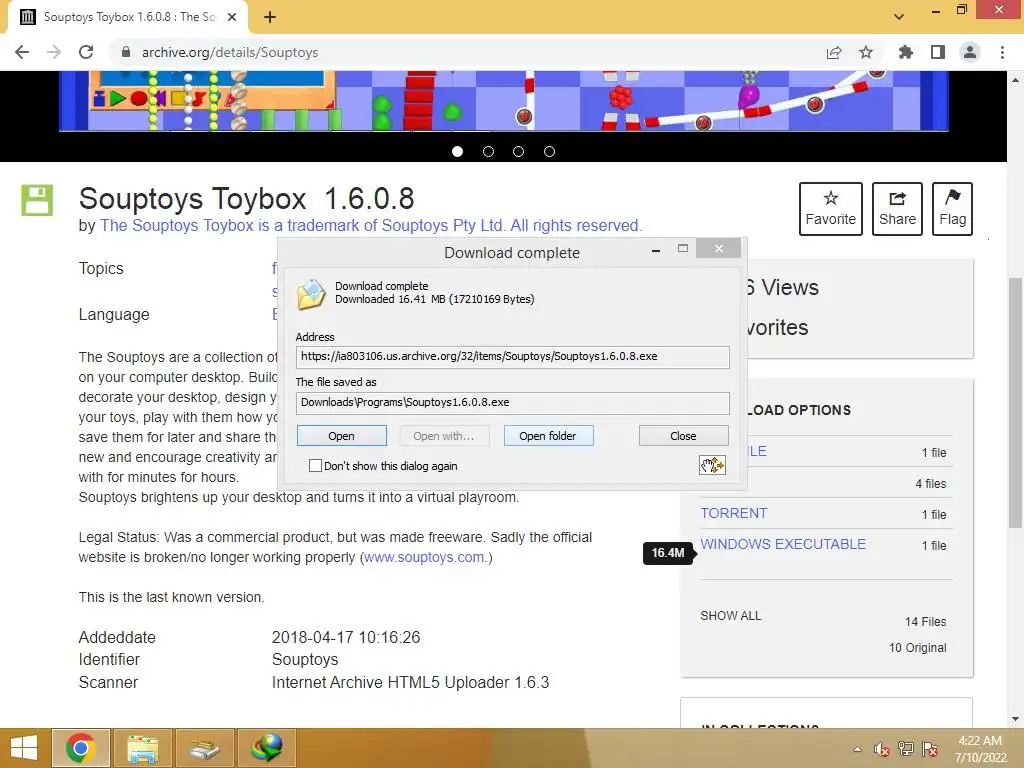Toggle the Chrome side panel icon
Viewport: 1024px width, 768px height.
[938, 52]
